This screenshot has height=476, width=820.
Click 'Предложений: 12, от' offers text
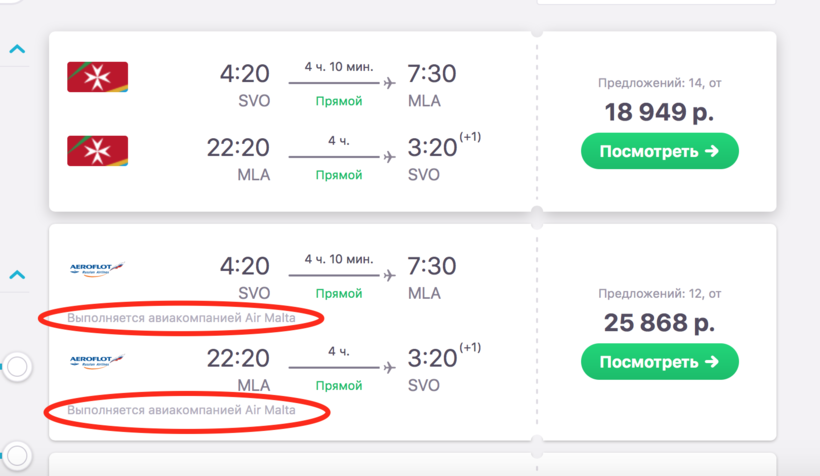pyautogui.click(x=659, y=294)
